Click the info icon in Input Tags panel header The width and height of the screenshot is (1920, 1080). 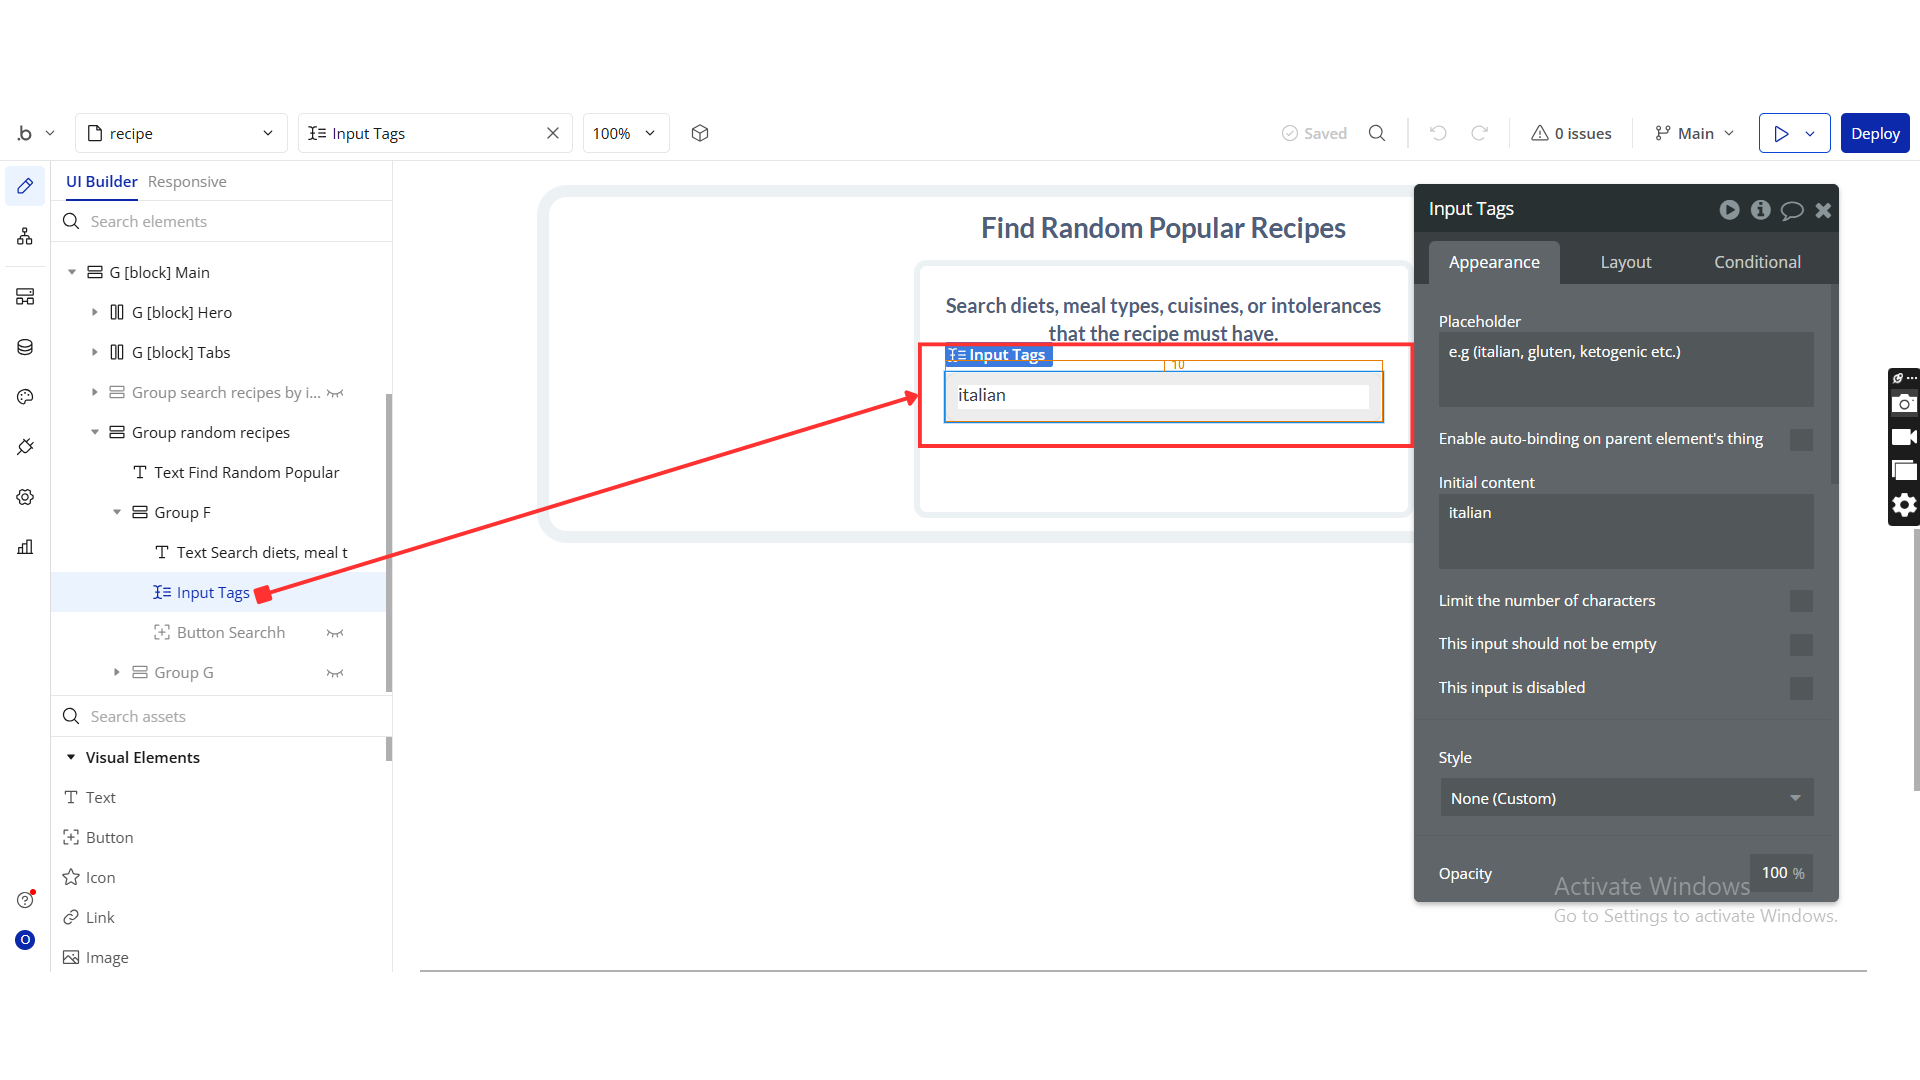click(1761, 210)
